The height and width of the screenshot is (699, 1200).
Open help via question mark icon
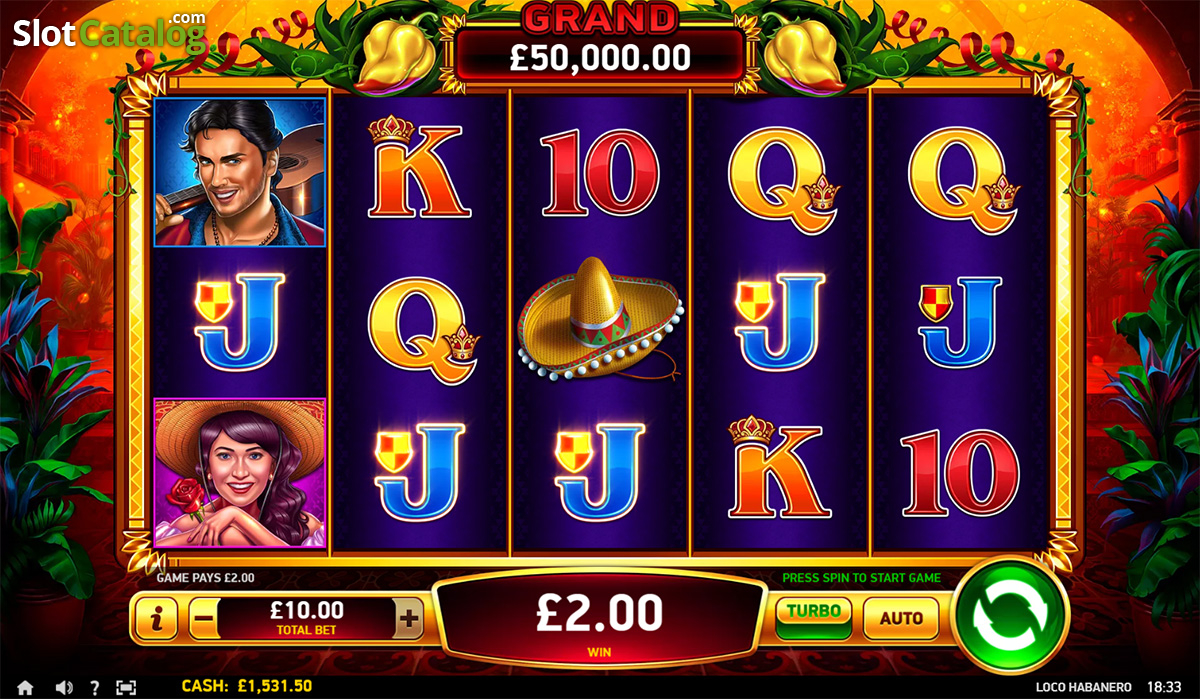click(95, 688)
